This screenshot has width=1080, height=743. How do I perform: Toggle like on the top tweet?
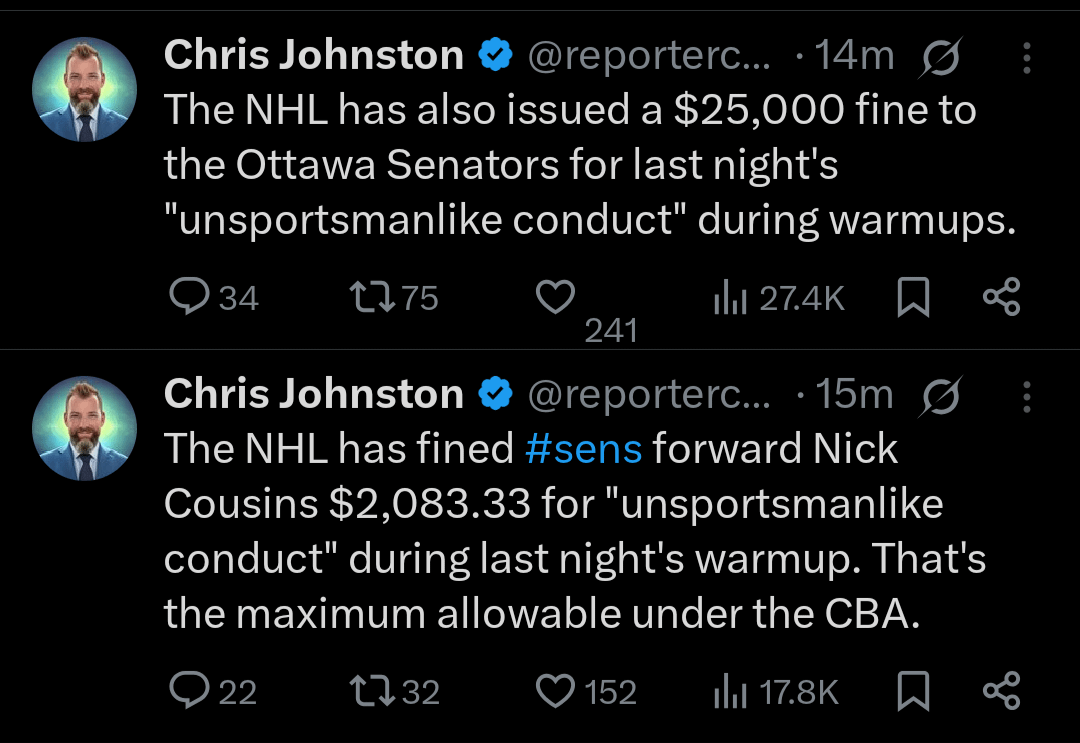556,297
